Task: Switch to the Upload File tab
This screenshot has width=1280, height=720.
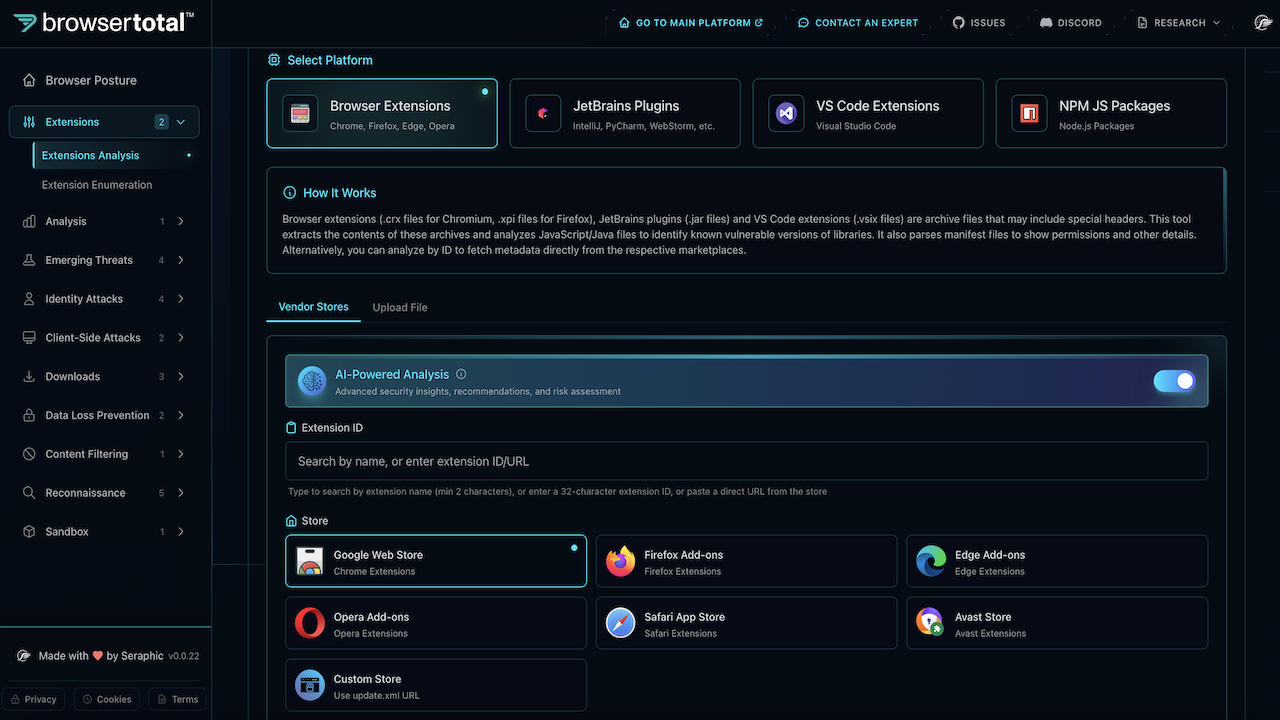Action: pos(400,307)
